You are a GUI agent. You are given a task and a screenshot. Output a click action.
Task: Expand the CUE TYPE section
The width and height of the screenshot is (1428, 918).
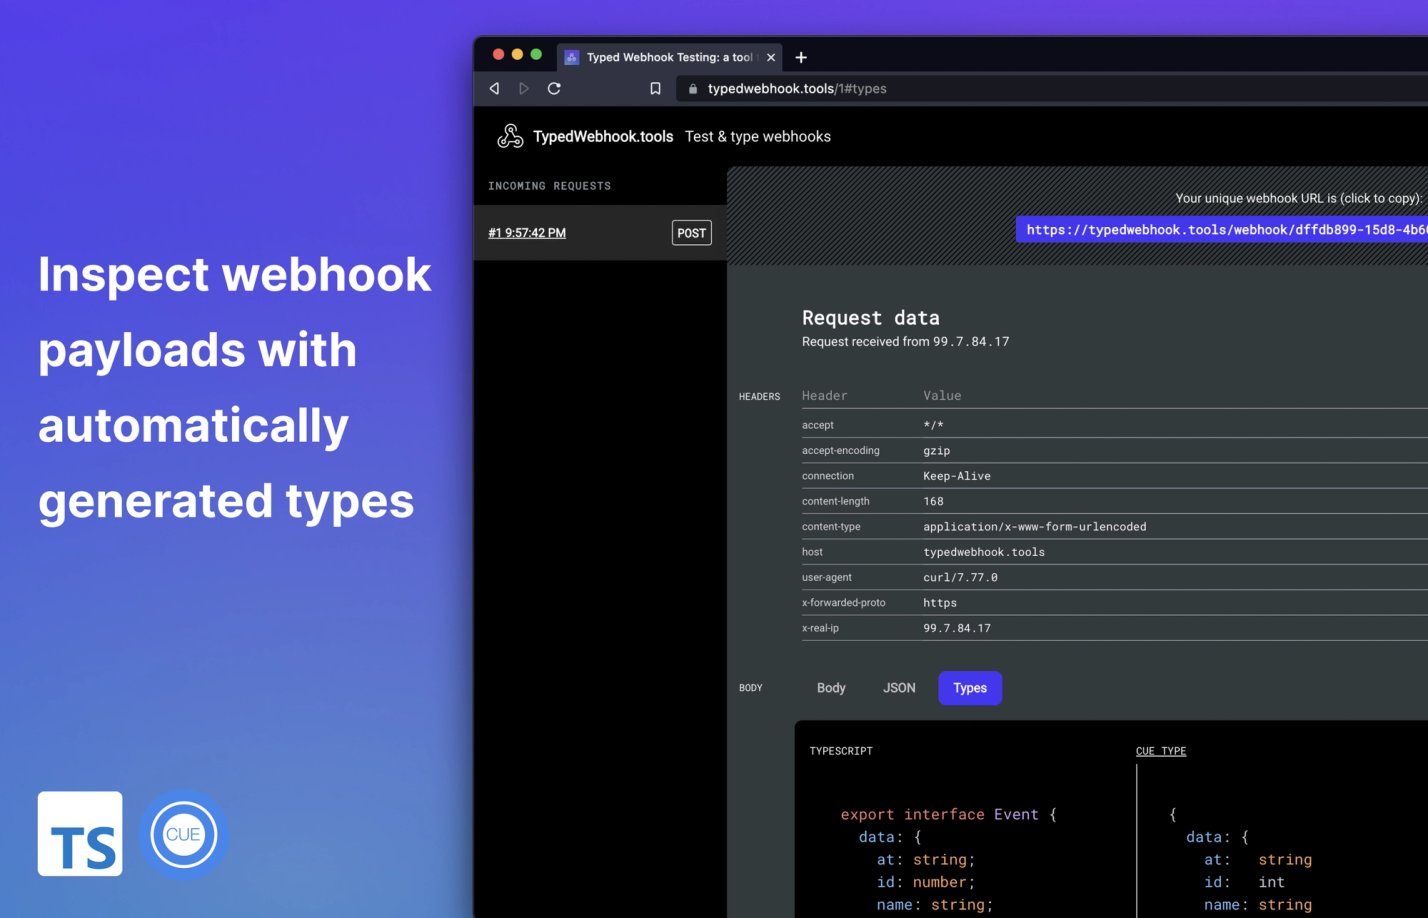point(1160,750)
